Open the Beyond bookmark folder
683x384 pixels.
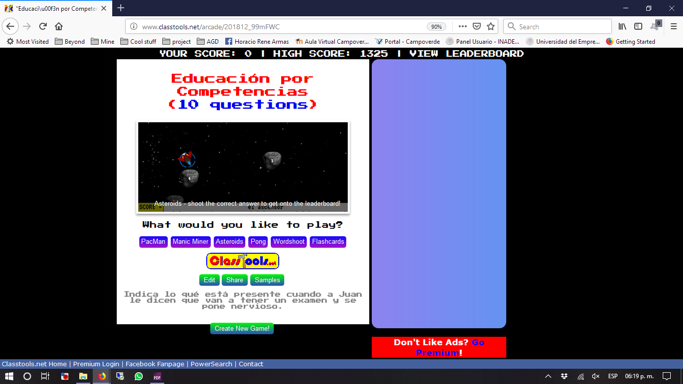click(x=70, y=41)
